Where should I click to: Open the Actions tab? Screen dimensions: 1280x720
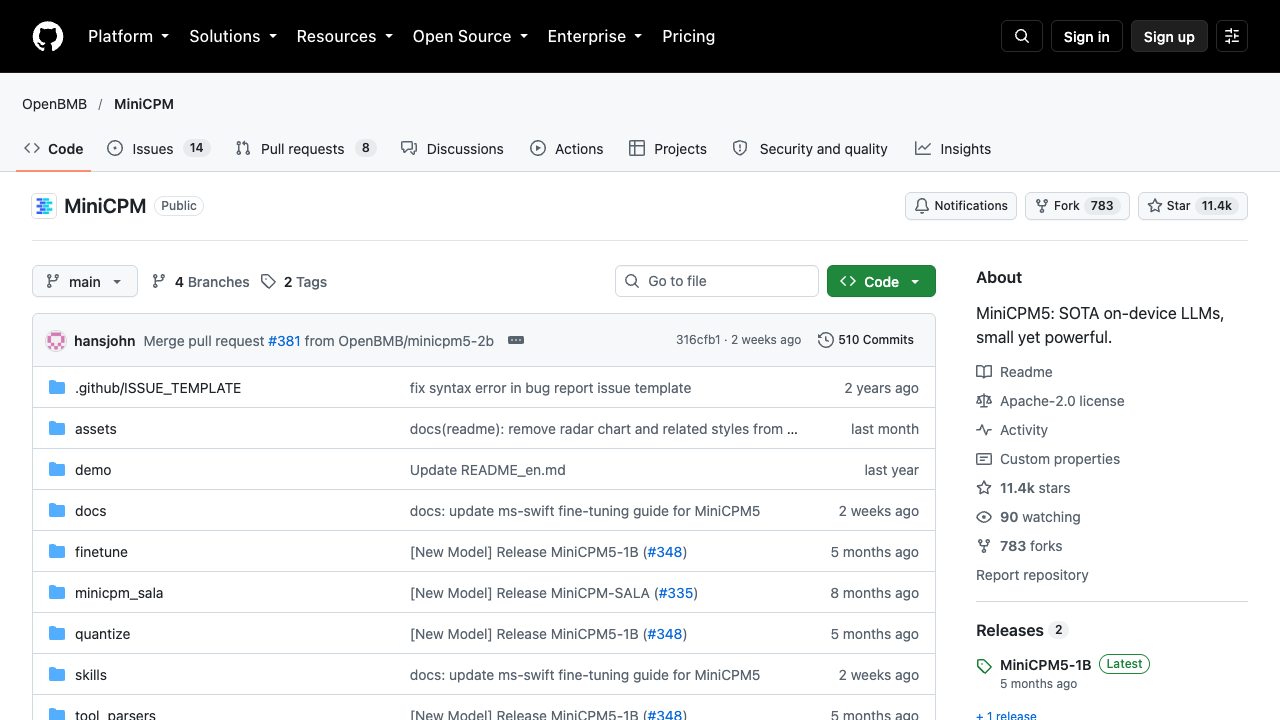567,148
